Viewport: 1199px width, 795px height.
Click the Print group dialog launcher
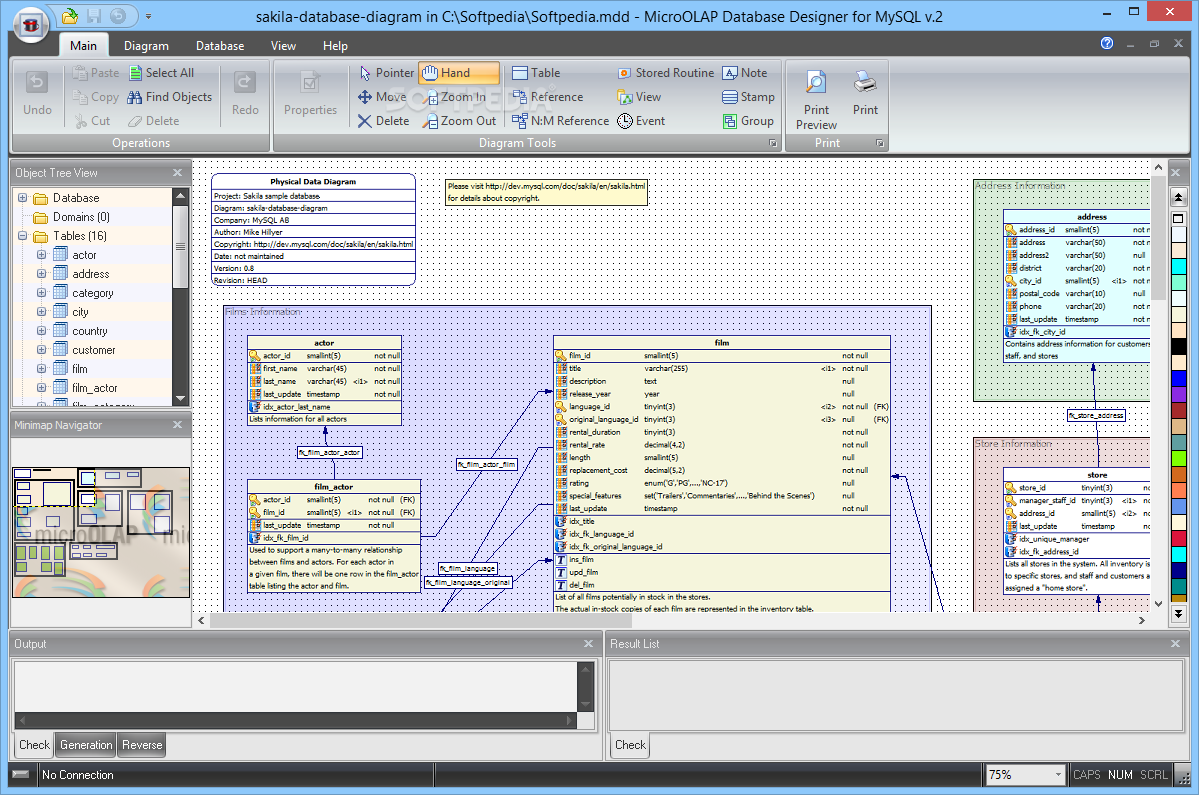point(879,143)
